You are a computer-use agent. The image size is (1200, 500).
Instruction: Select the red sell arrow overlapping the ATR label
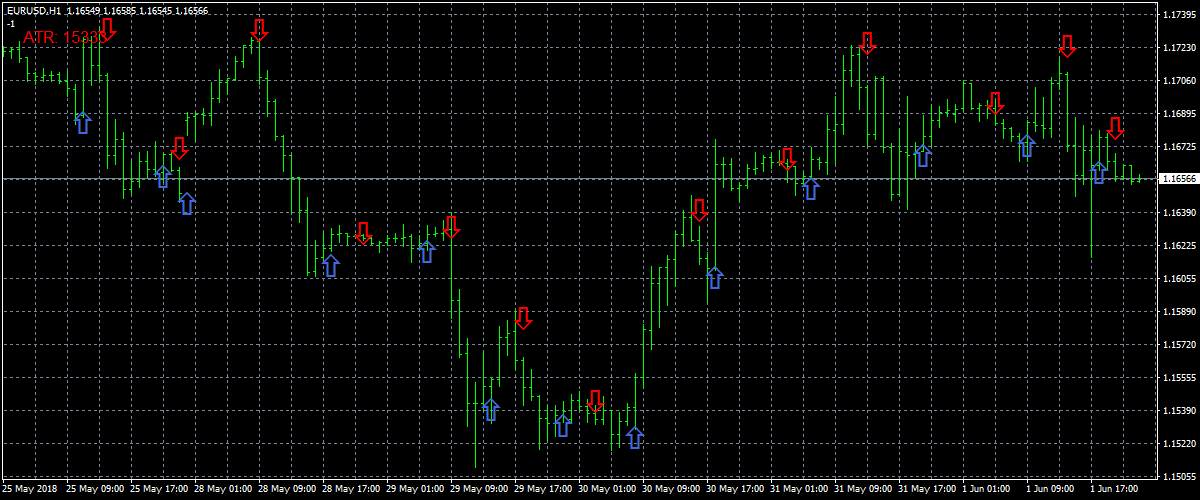[x=107, y=29]
